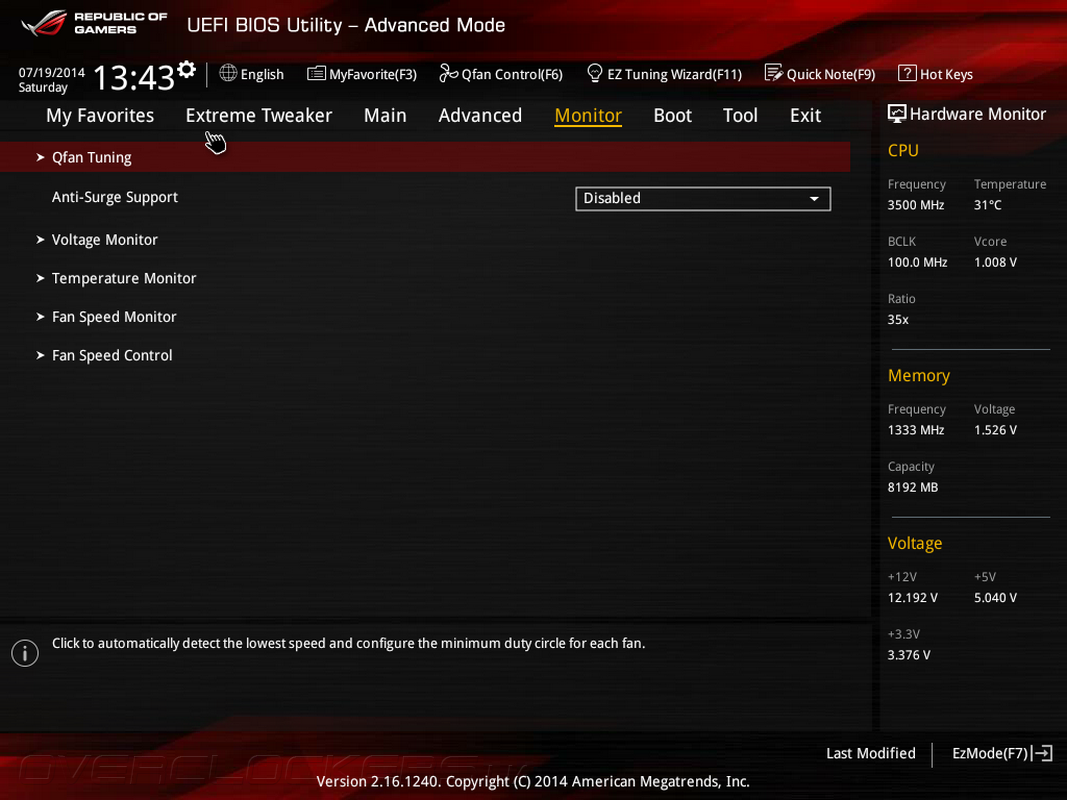Click the memory voltage 1.526 V value

(996, 430)
